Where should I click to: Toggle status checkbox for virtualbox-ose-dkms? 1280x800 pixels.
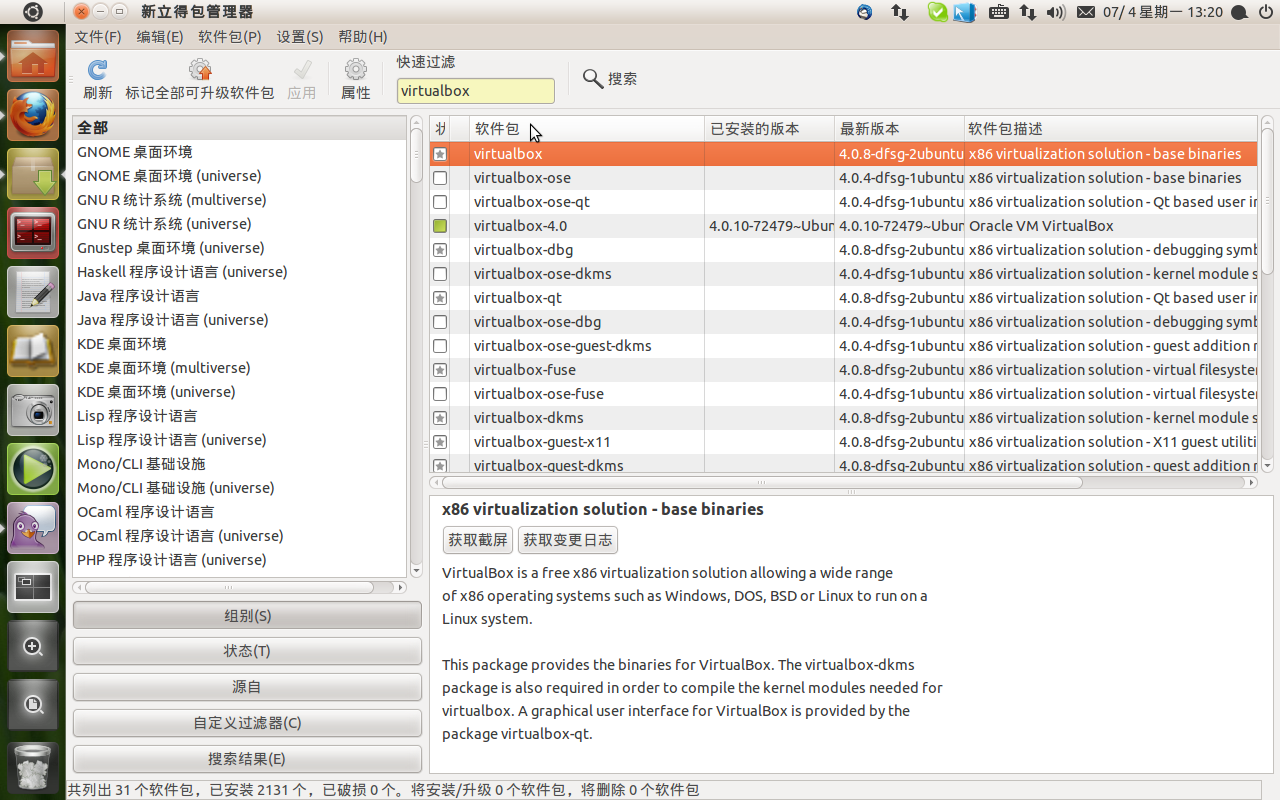[x=440, y=274]
